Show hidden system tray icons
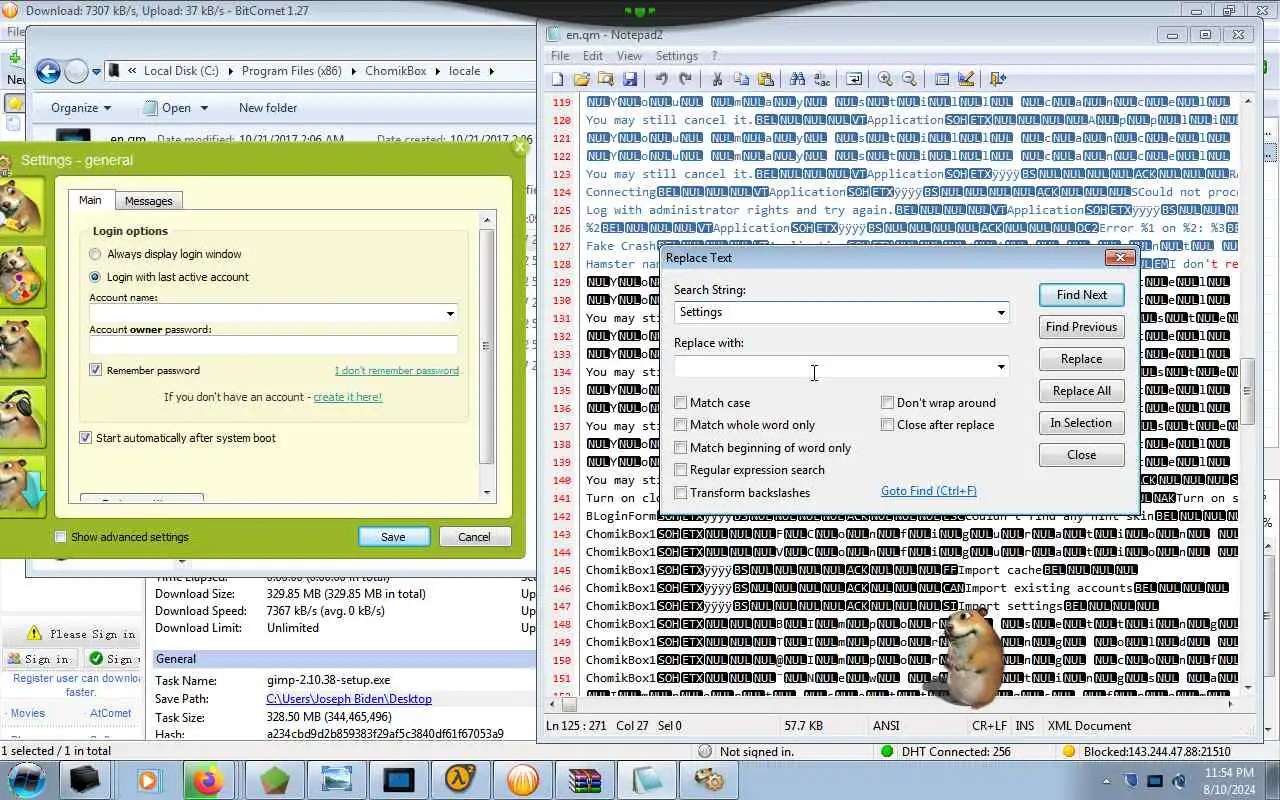Screen dimensions: 1280x800 (x=1106, y=781)
